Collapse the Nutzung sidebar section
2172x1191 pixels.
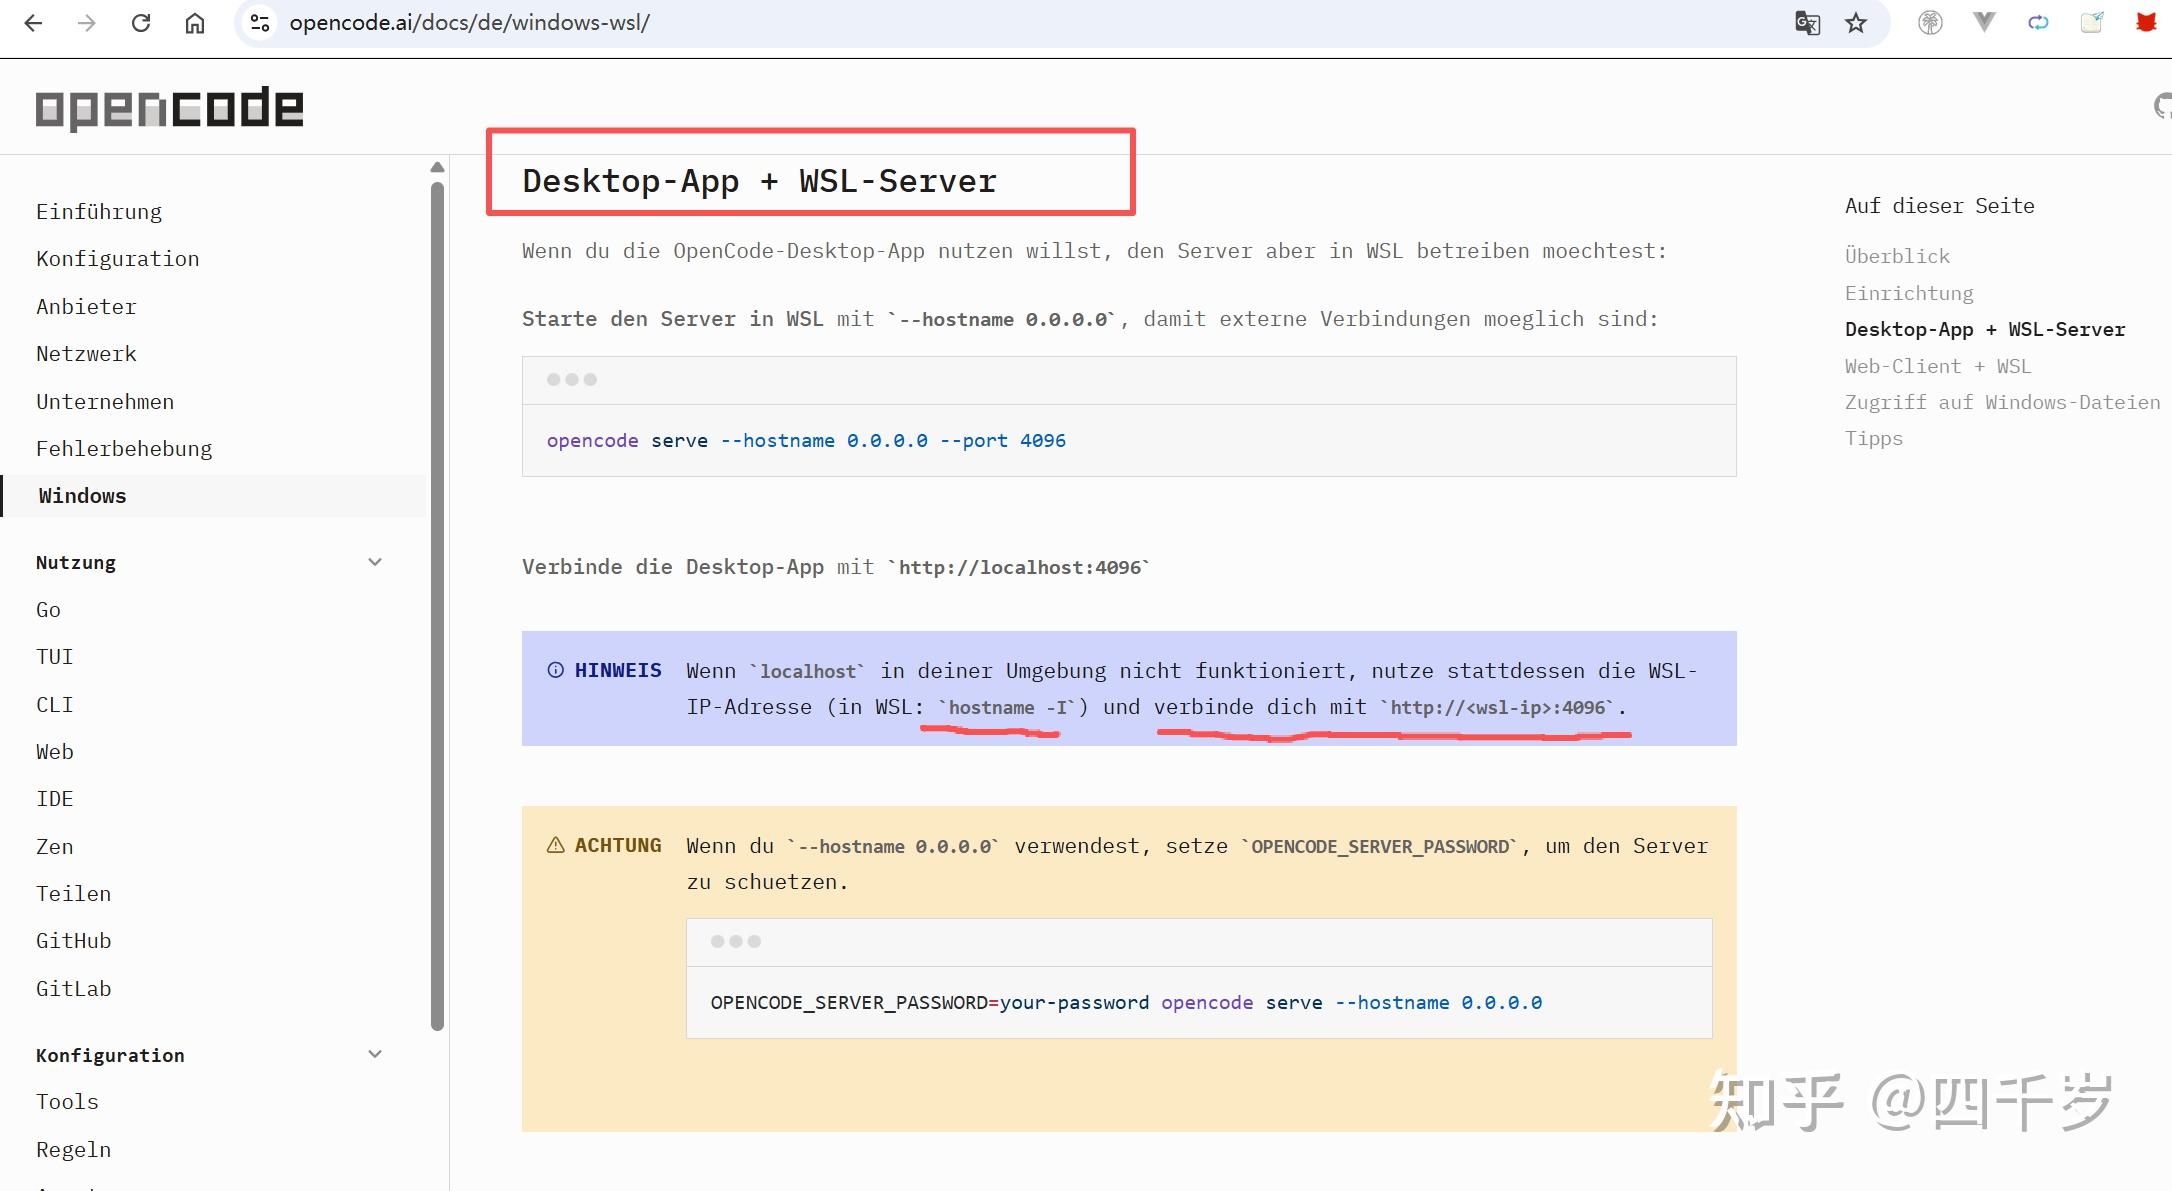(375, 562)
